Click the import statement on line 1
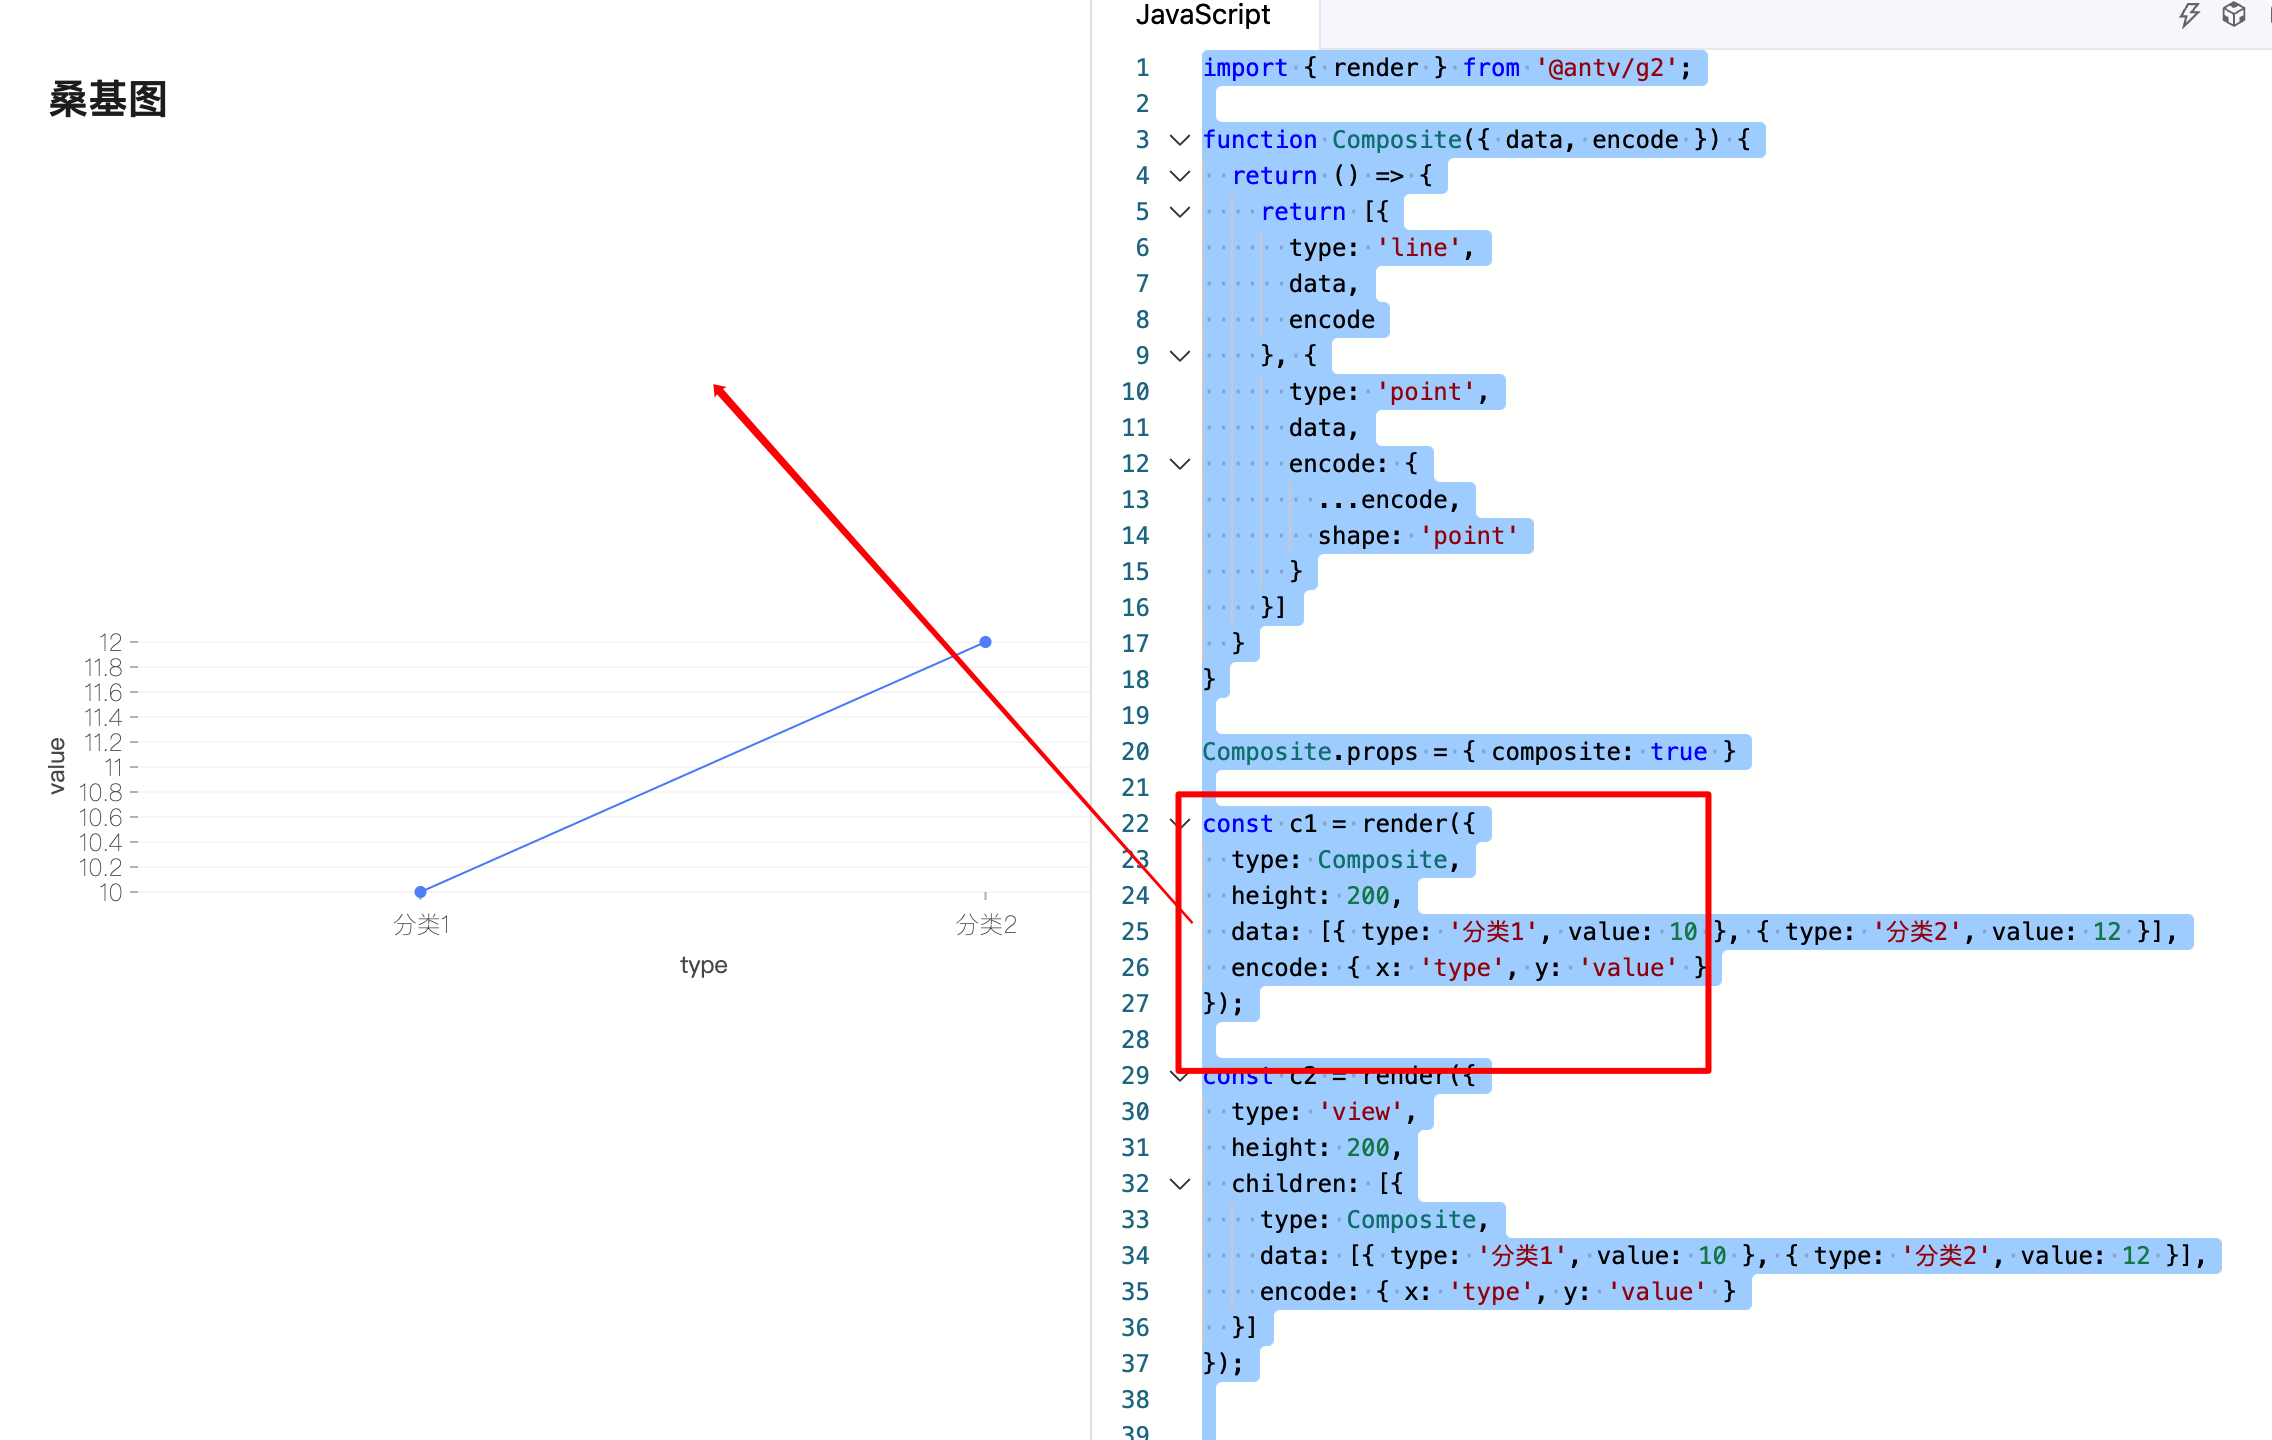The width and height of the screenshot is (2272, 1440). [x=1447, y=68]
